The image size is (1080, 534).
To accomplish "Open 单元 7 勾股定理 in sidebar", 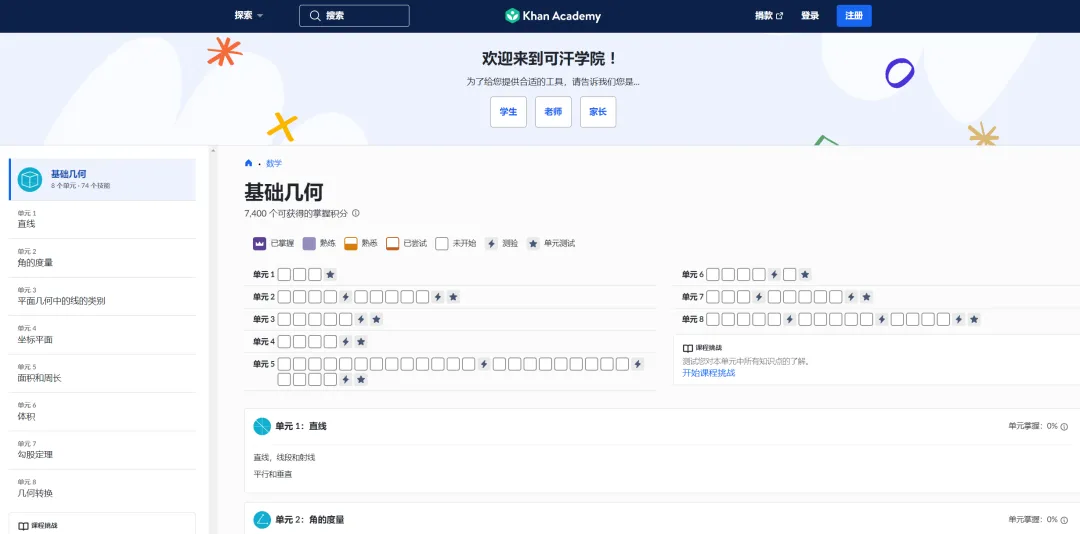I will click(x=103, y=451).
